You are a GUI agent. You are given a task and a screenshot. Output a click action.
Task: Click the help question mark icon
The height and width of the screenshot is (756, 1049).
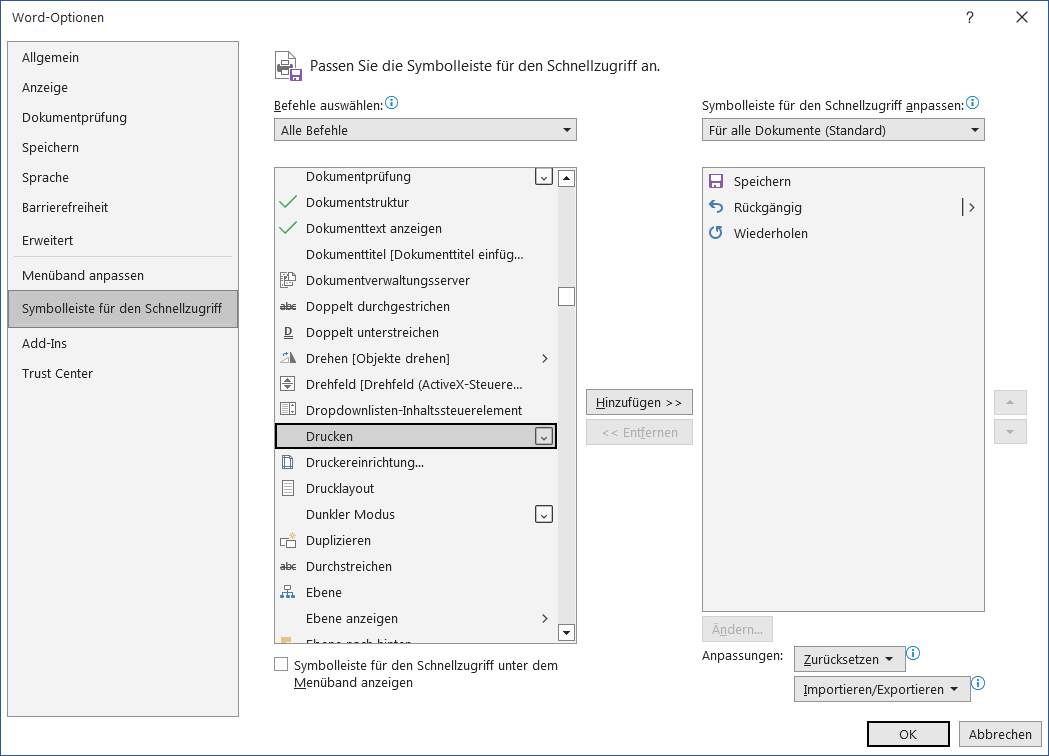point(969,17)
